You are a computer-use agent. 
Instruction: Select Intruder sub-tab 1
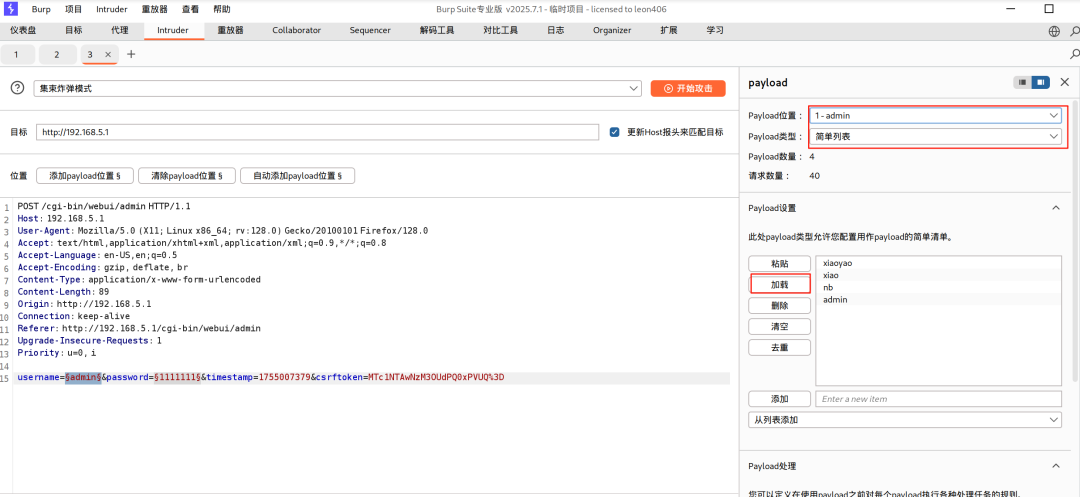(16, 54)
